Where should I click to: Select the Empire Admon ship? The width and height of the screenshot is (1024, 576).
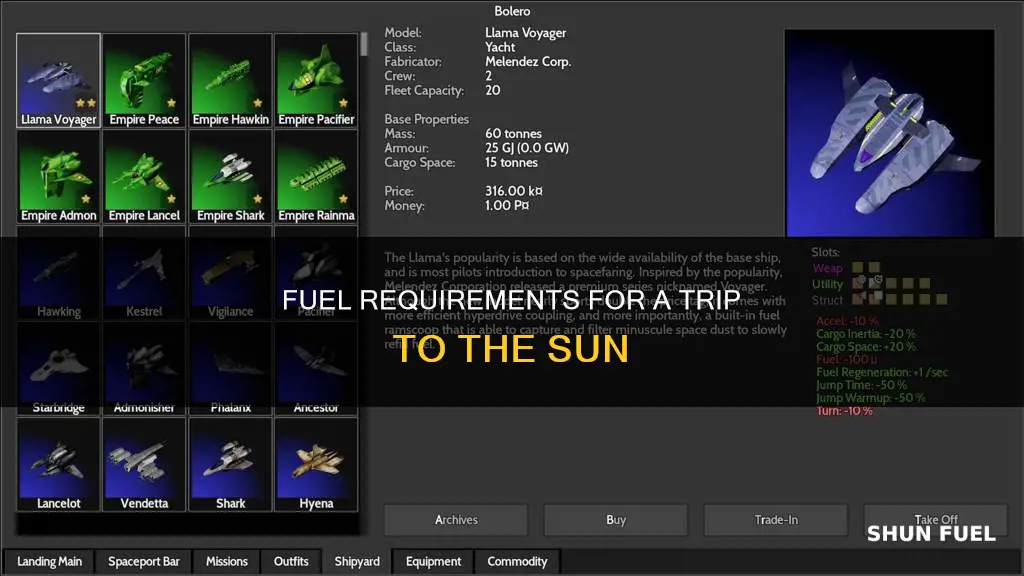[x=59, y=176]
